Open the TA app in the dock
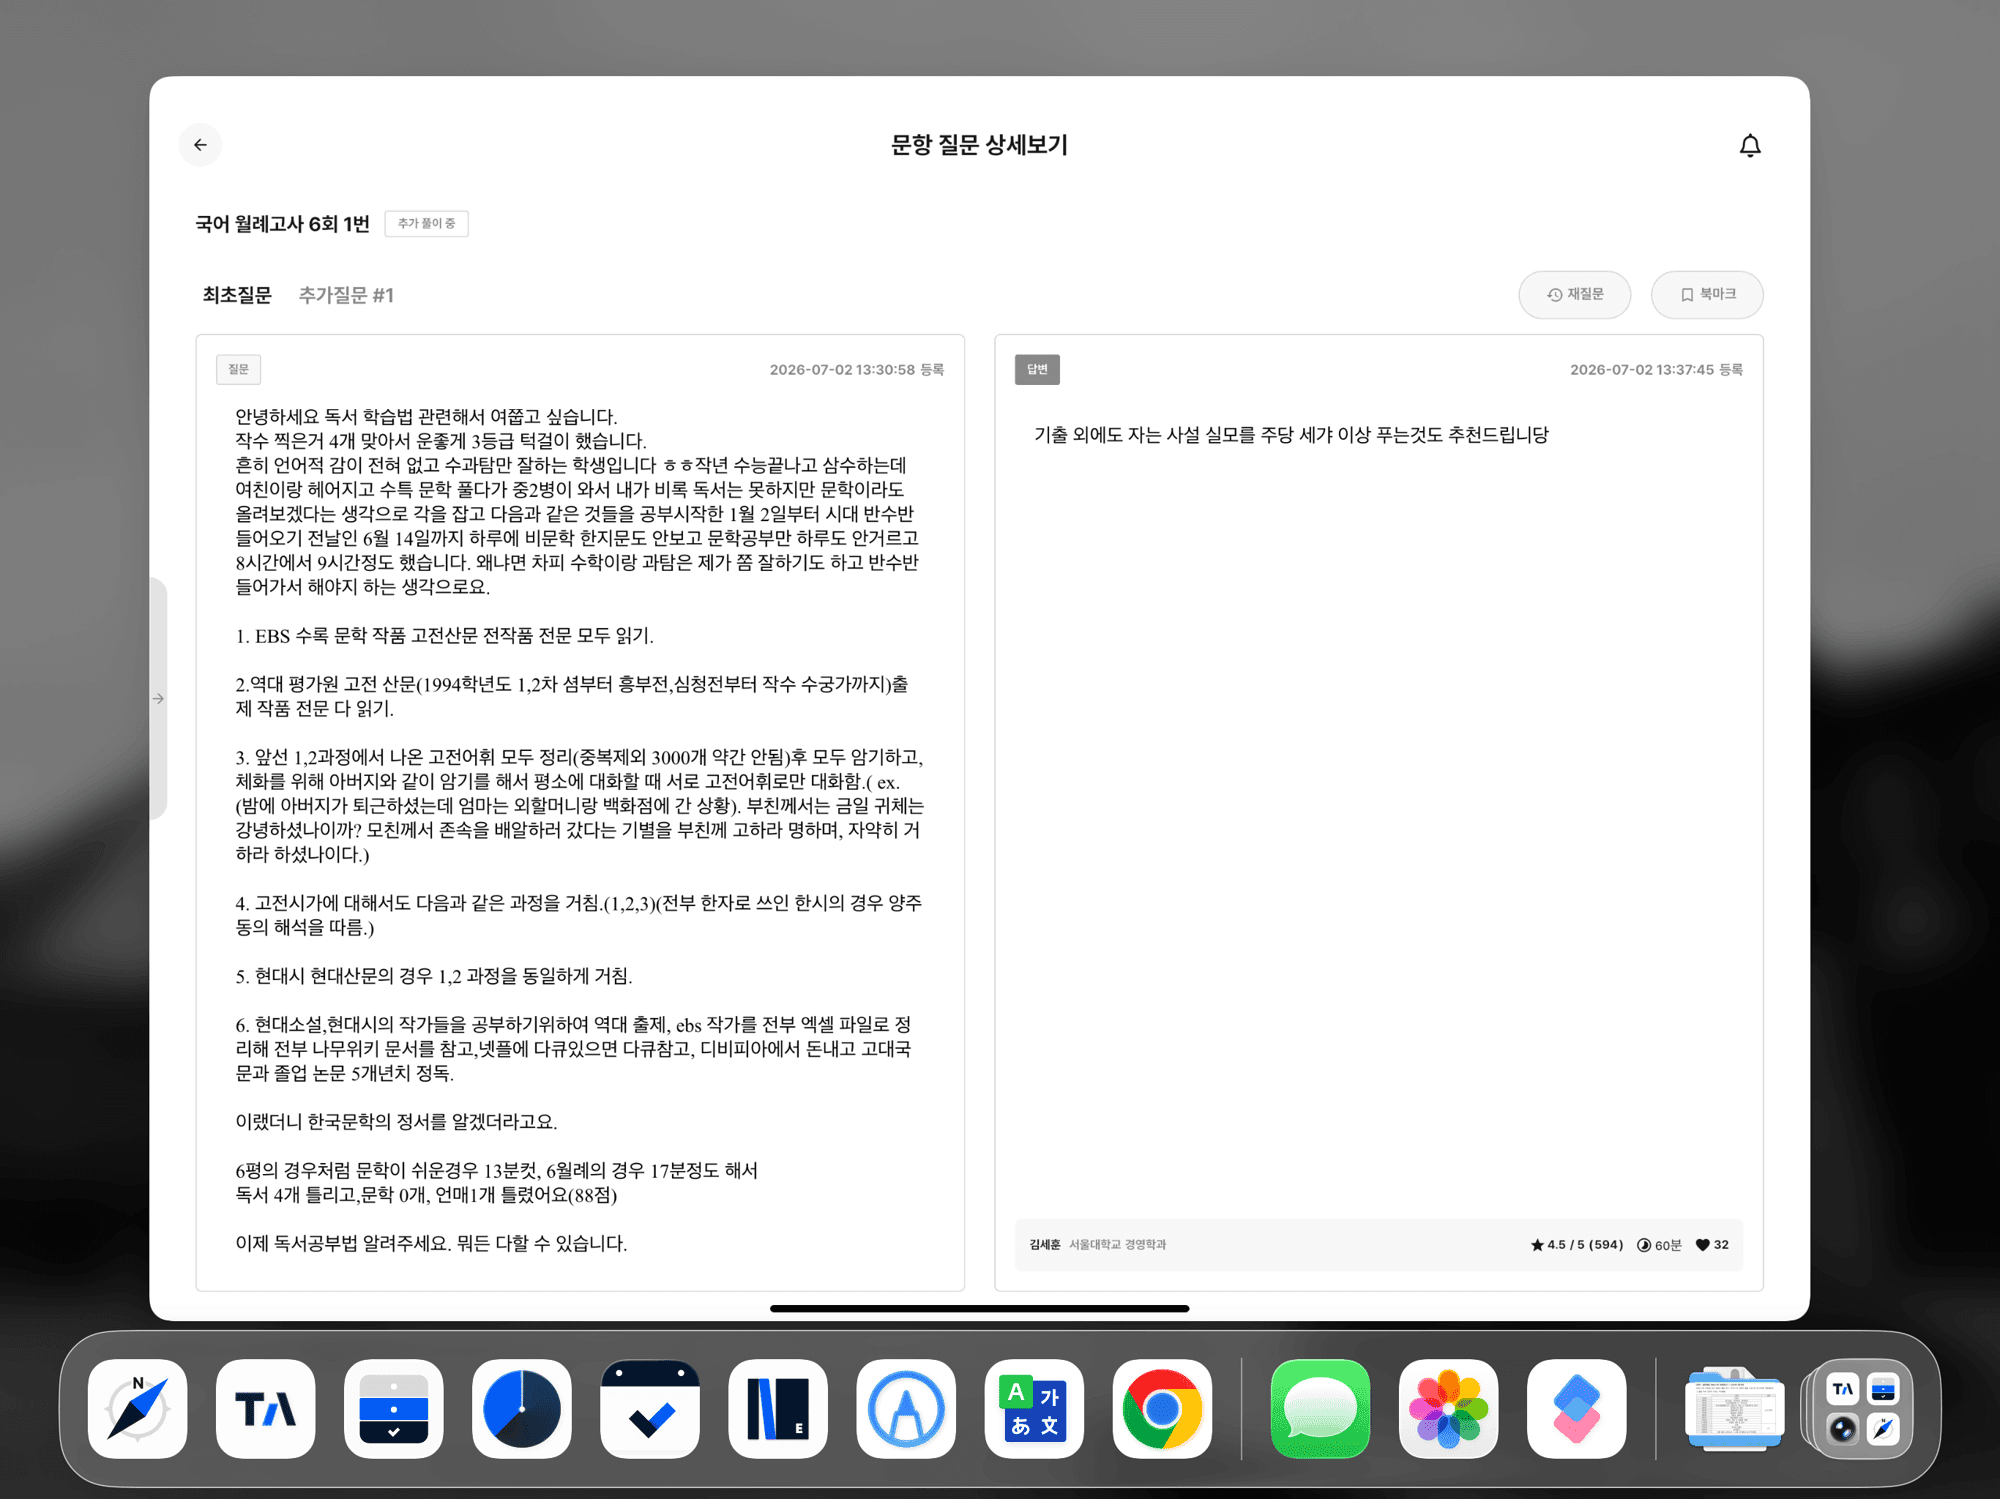 click(266, 1409)
